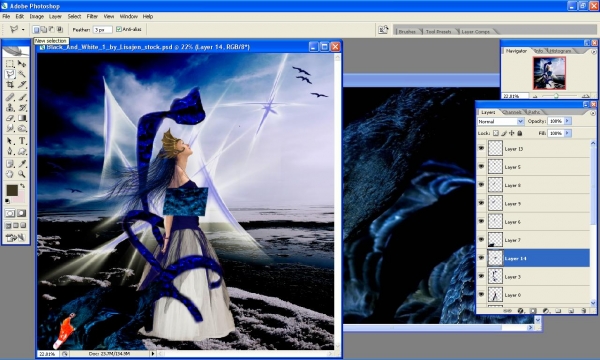Select the Type tool
This screenshot has width=600, height=360.
pyautogui.click(x=22, y=141)
